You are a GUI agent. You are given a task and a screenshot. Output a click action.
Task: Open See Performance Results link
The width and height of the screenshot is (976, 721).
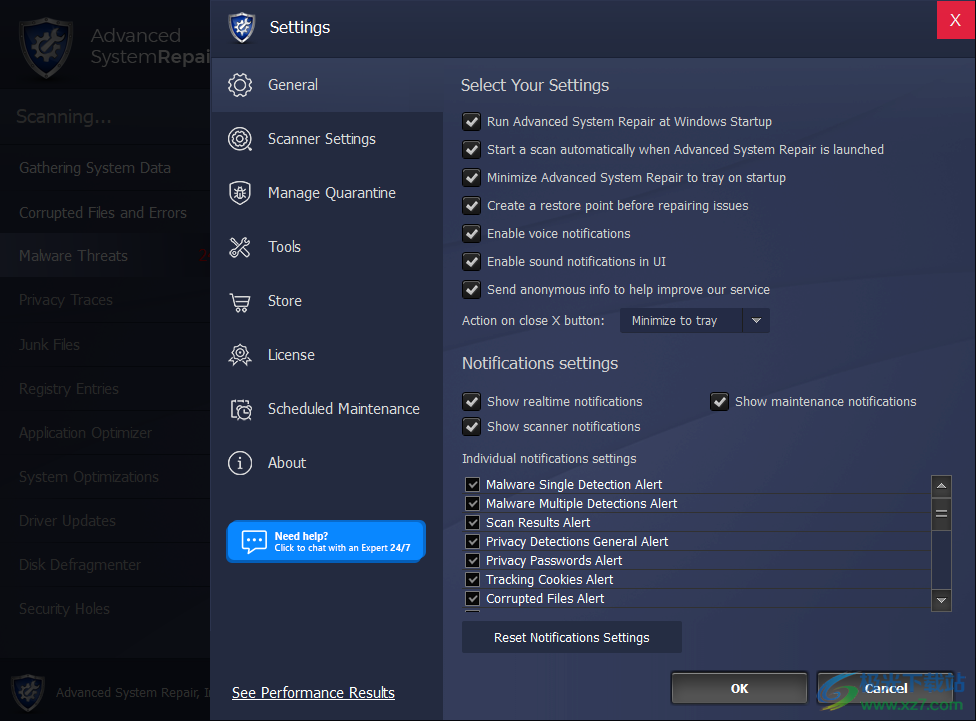pyautogui.click(x=313, y=693)
